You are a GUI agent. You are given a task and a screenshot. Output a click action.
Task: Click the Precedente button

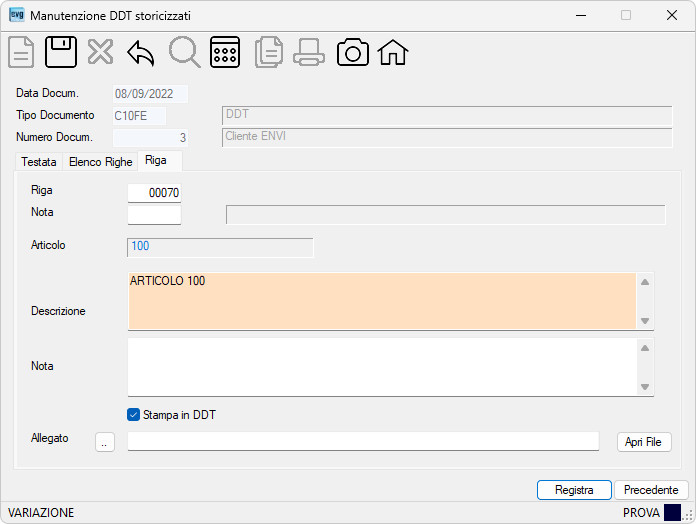click(x=651, y=490)
